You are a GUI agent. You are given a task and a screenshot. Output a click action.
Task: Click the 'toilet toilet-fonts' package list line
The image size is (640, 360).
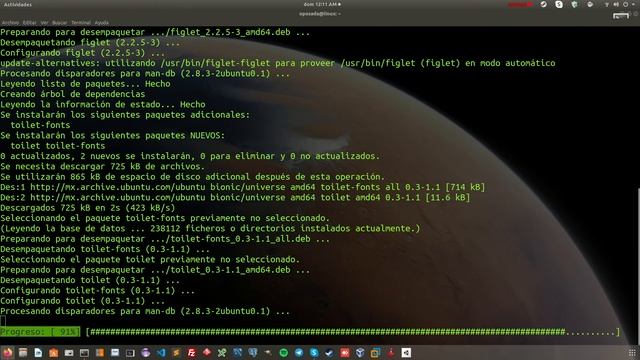click(58, 146)
